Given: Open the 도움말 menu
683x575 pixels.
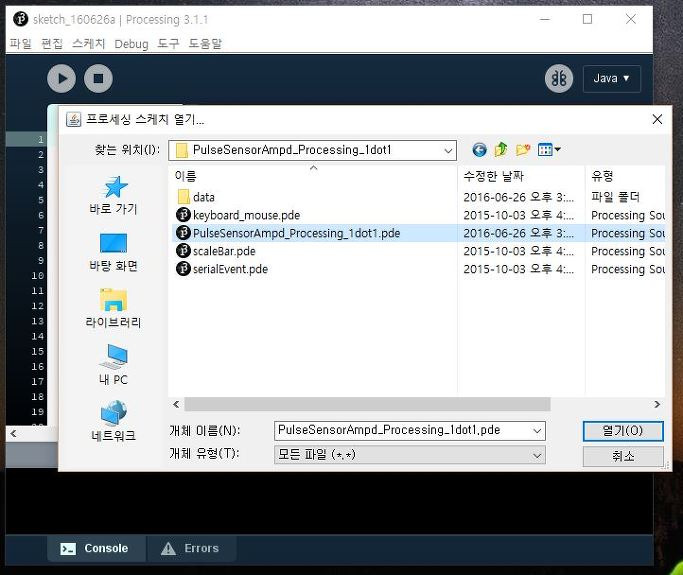Looking at the screenshot, I should [205, 44].
